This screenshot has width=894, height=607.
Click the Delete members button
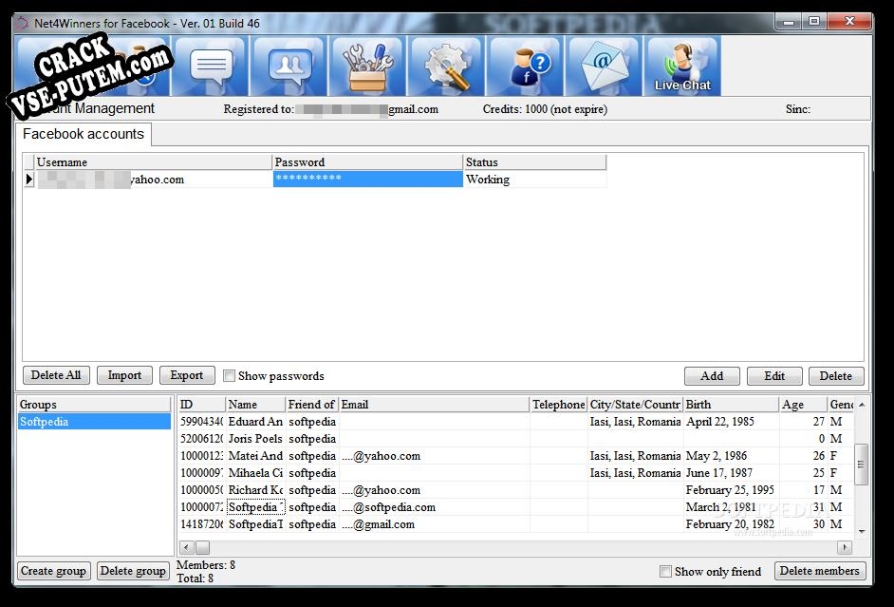click(820, 571)
